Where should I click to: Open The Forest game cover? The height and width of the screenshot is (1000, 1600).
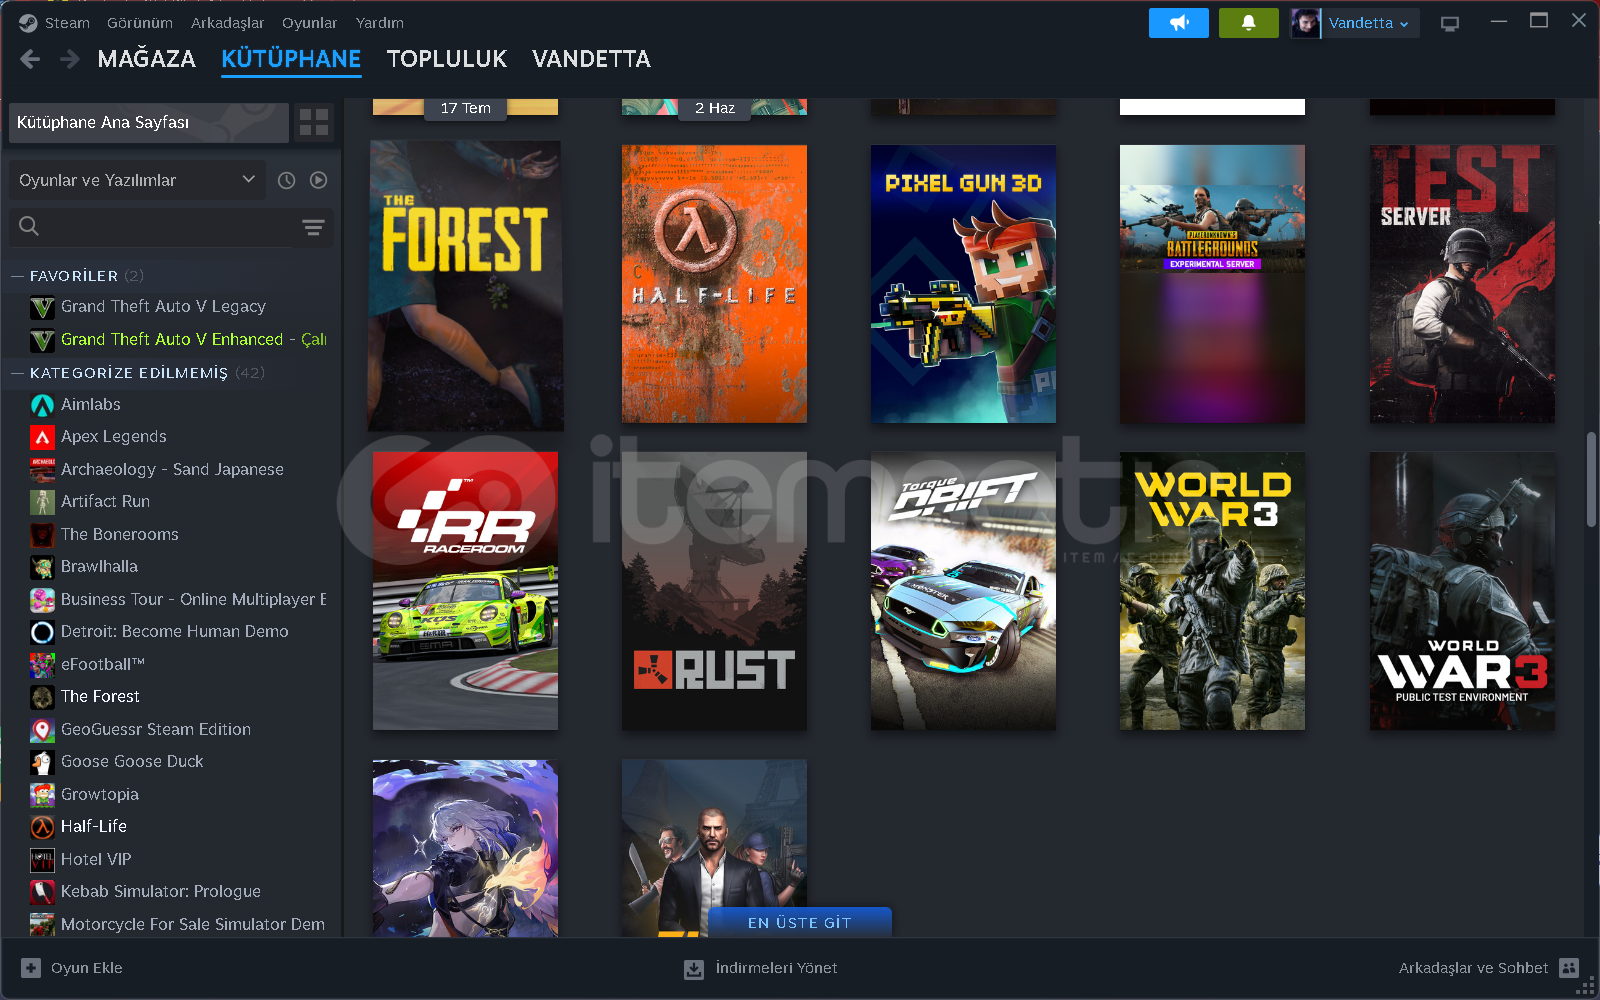tap(466, 285)
